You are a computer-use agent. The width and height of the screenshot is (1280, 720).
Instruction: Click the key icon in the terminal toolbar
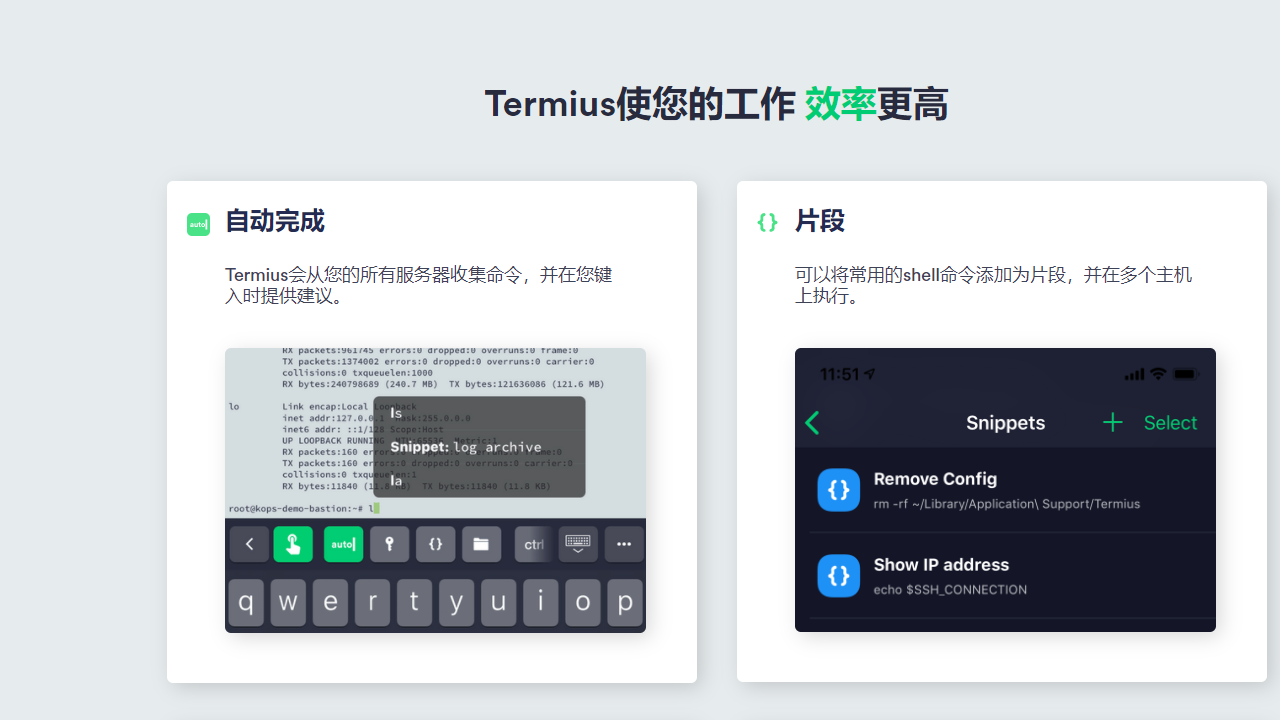click(x=389, y=544)
